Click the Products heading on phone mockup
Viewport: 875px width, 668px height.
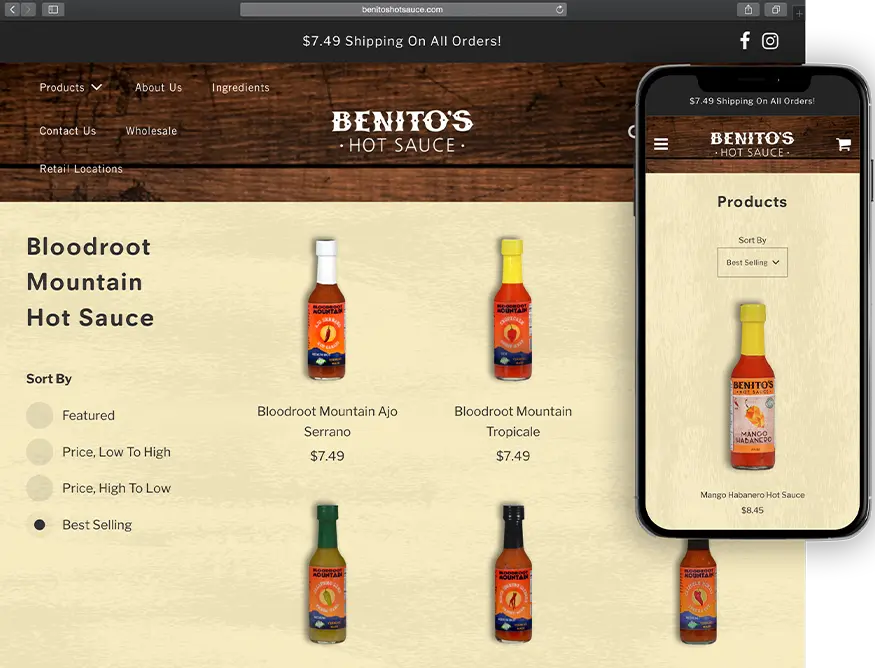(x=752, y=201)
